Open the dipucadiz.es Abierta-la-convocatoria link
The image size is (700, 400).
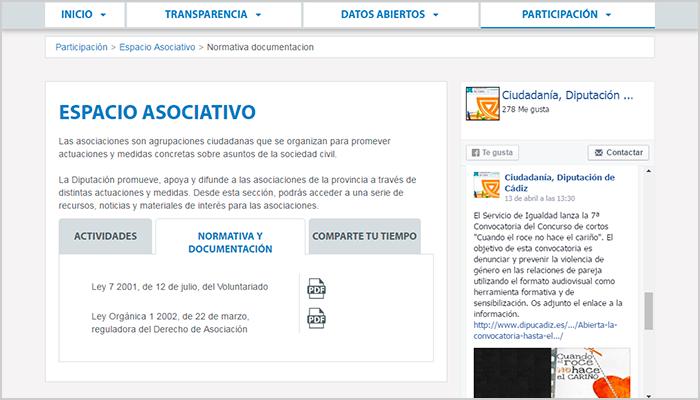click(545, 330)
